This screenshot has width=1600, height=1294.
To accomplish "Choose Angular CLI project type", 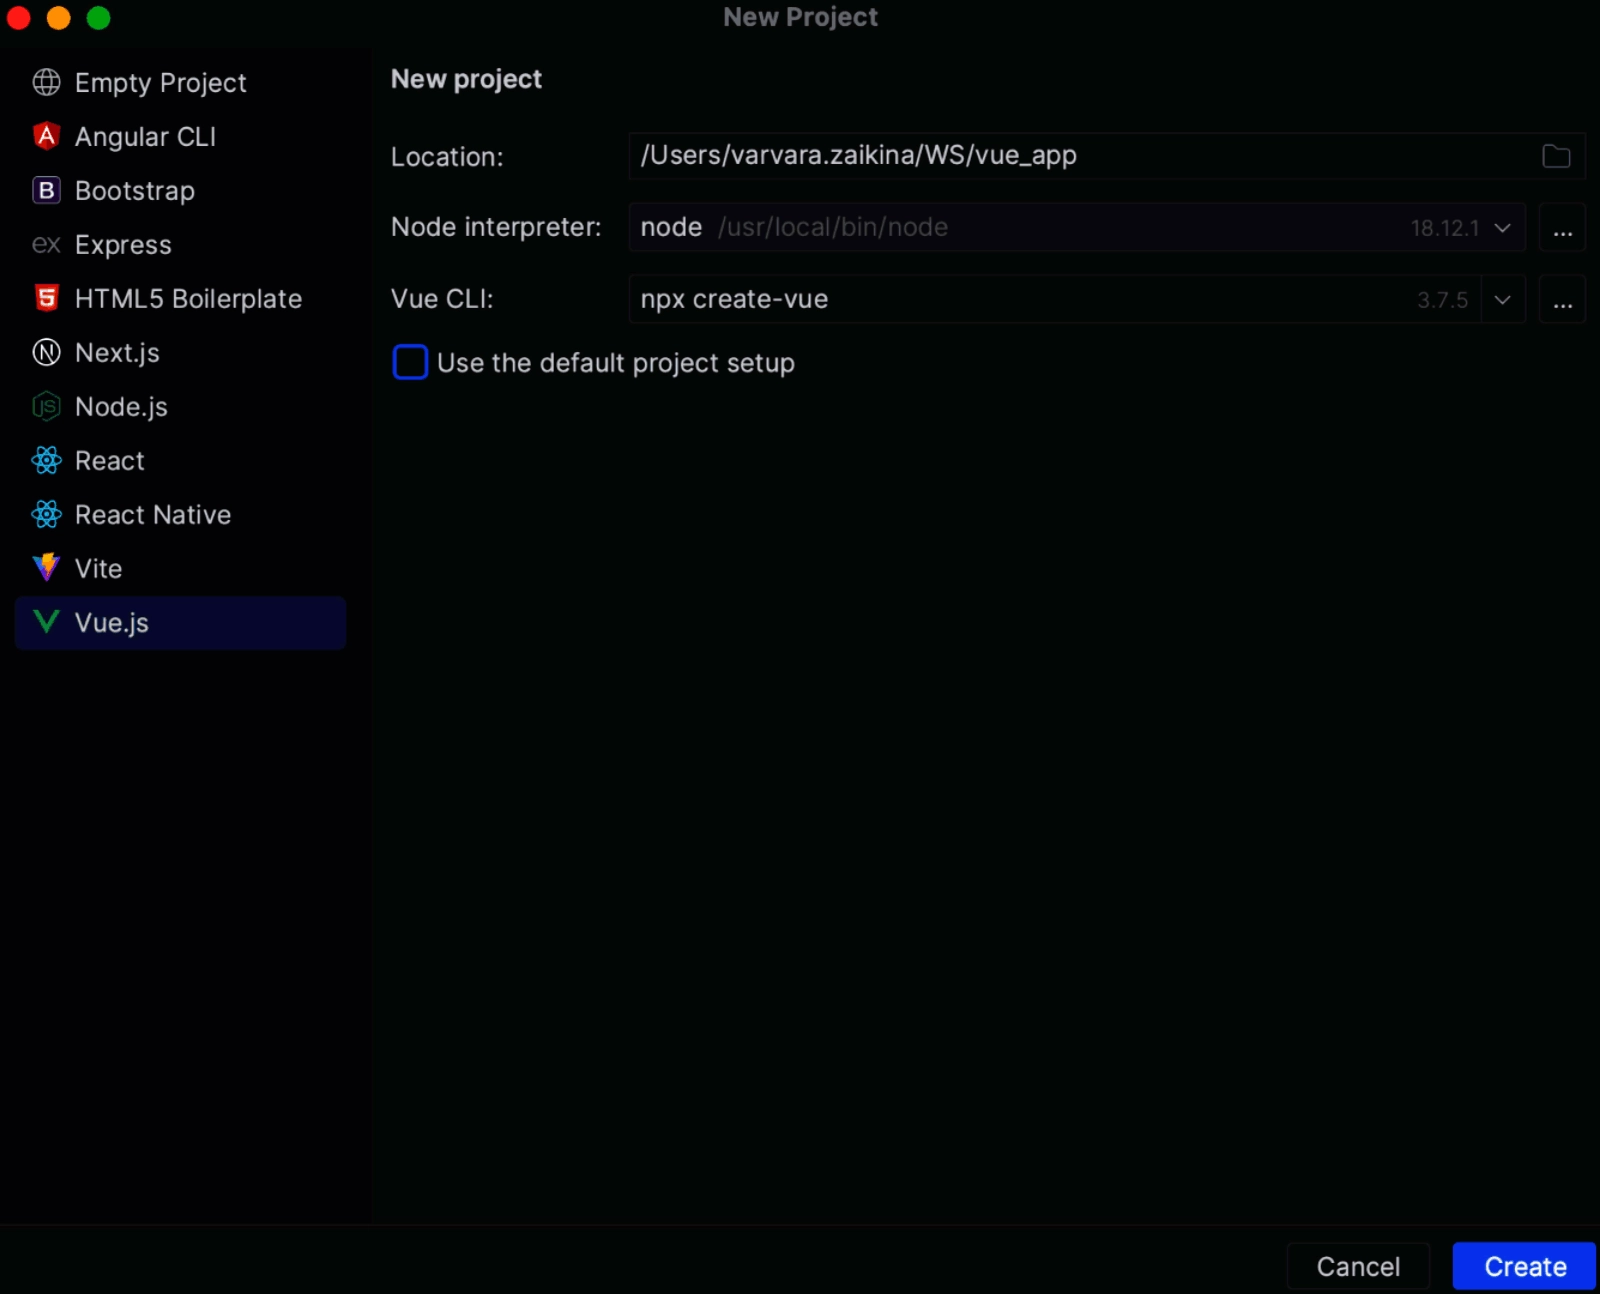I will 180,136.
